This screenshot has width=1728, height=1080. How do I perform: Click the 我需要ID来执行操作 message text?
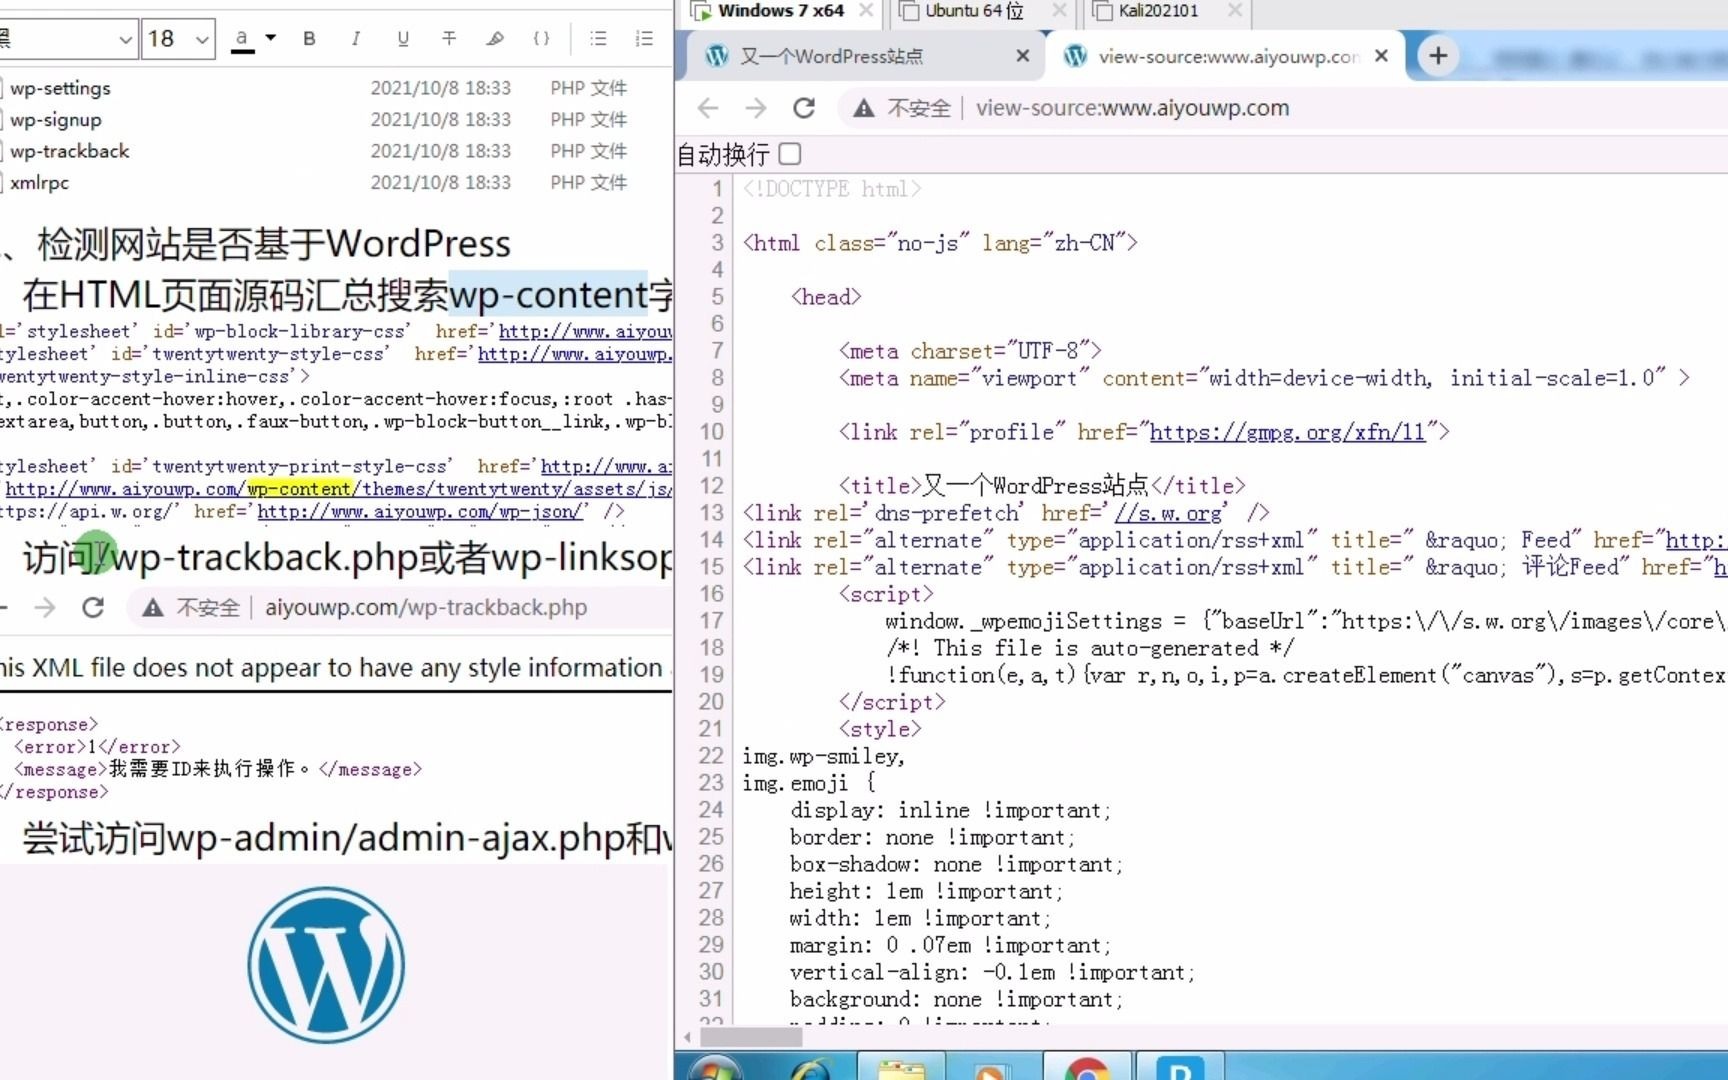pyautogui.click(x=209, y=769)
